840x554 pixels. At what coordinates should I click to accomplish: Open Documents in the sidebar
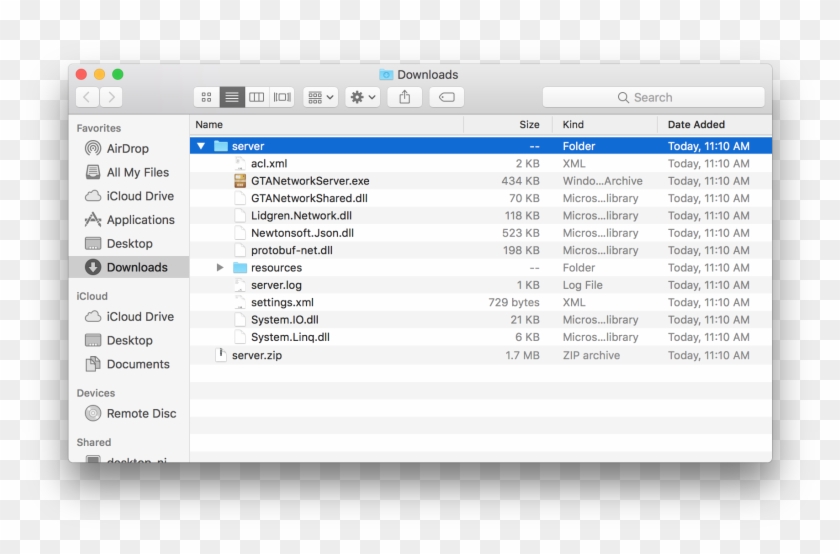pyautogui.click(x=127, y=364)
